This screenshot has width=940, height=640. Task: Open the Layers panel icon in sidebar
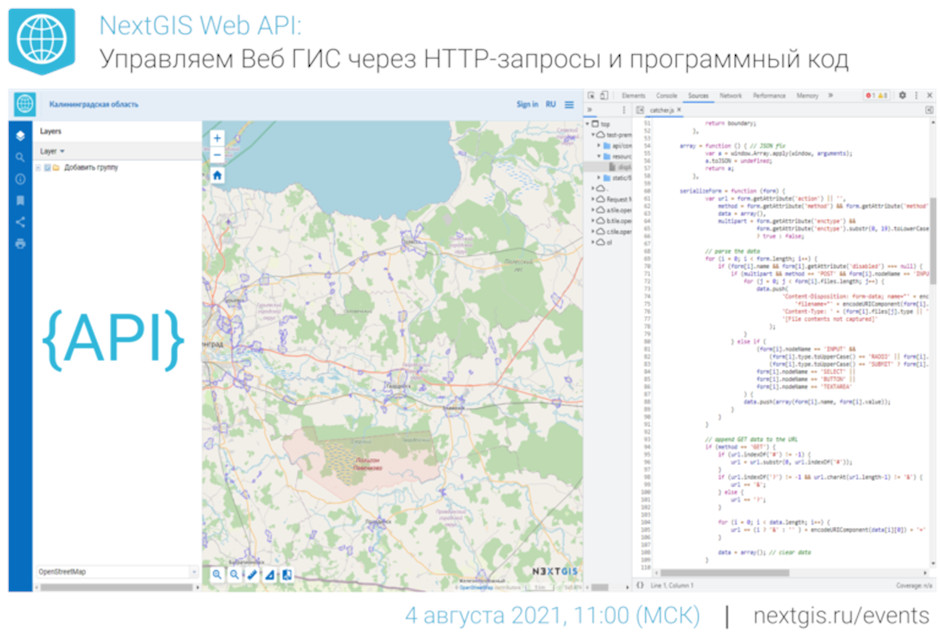20,135
